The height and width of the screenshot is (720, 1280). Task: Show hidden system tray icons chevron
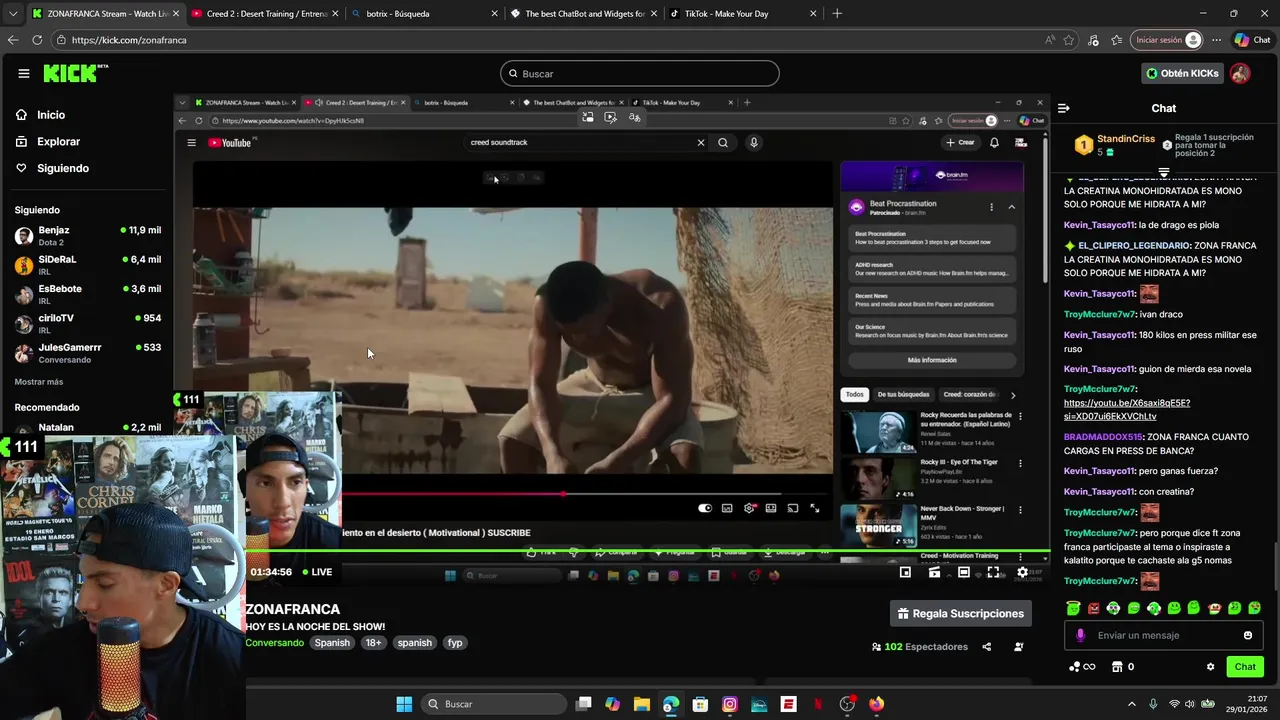click(x=1131, y=704)
